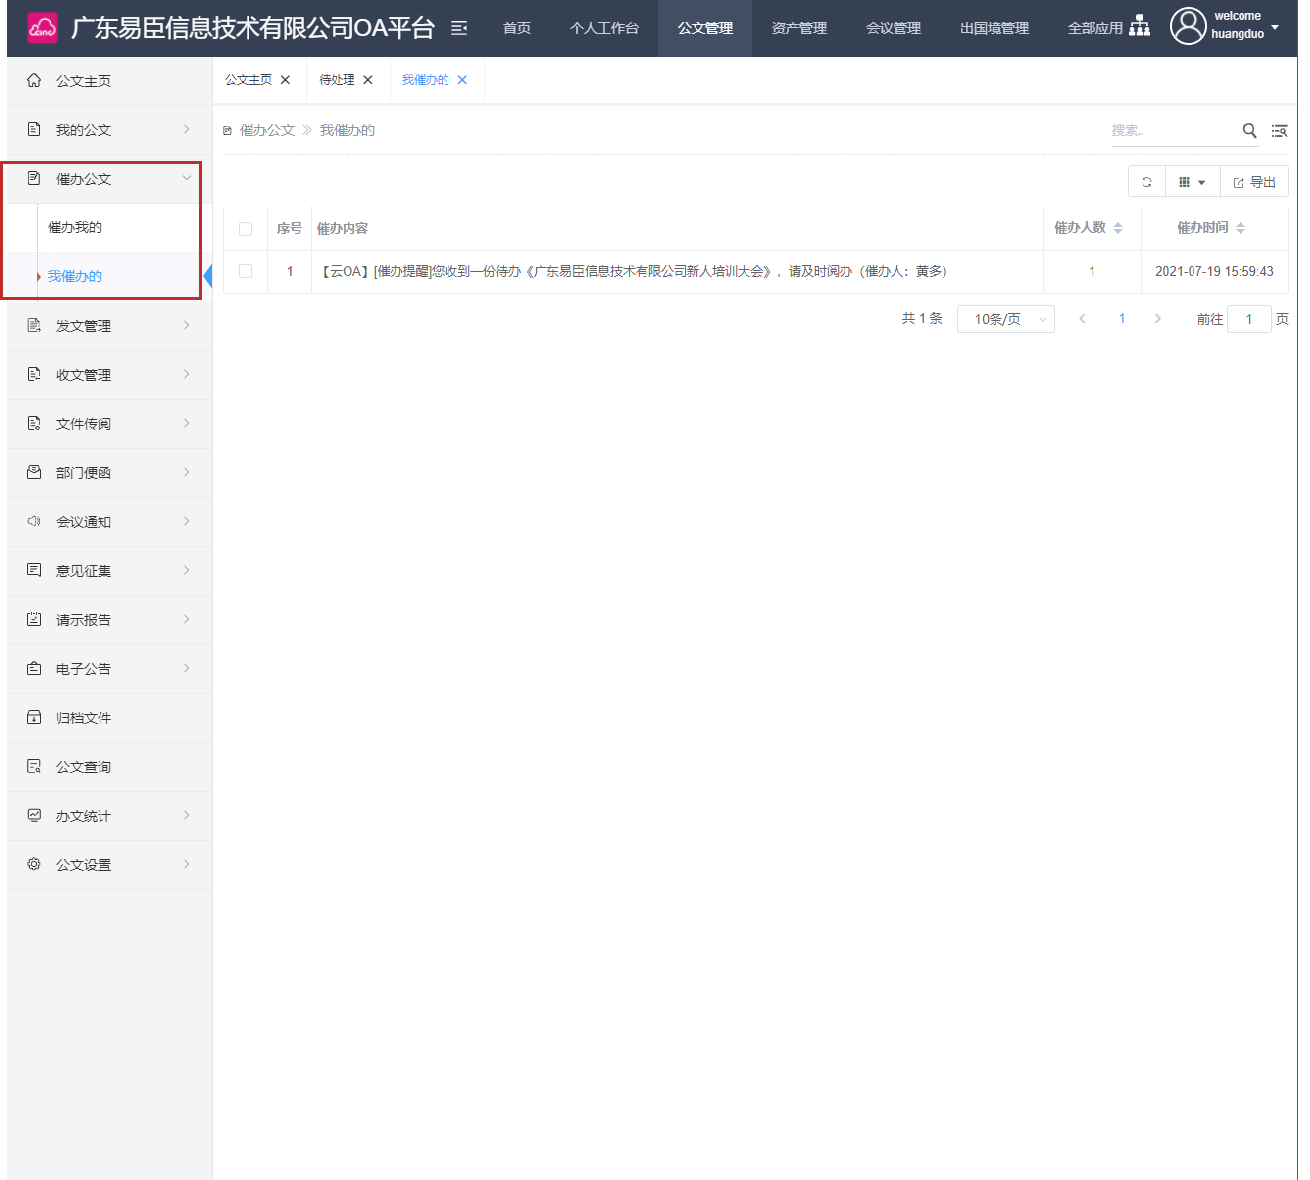Close the 我催办的 tab
Viewport: 1310px width, 1180px height.
462,80
